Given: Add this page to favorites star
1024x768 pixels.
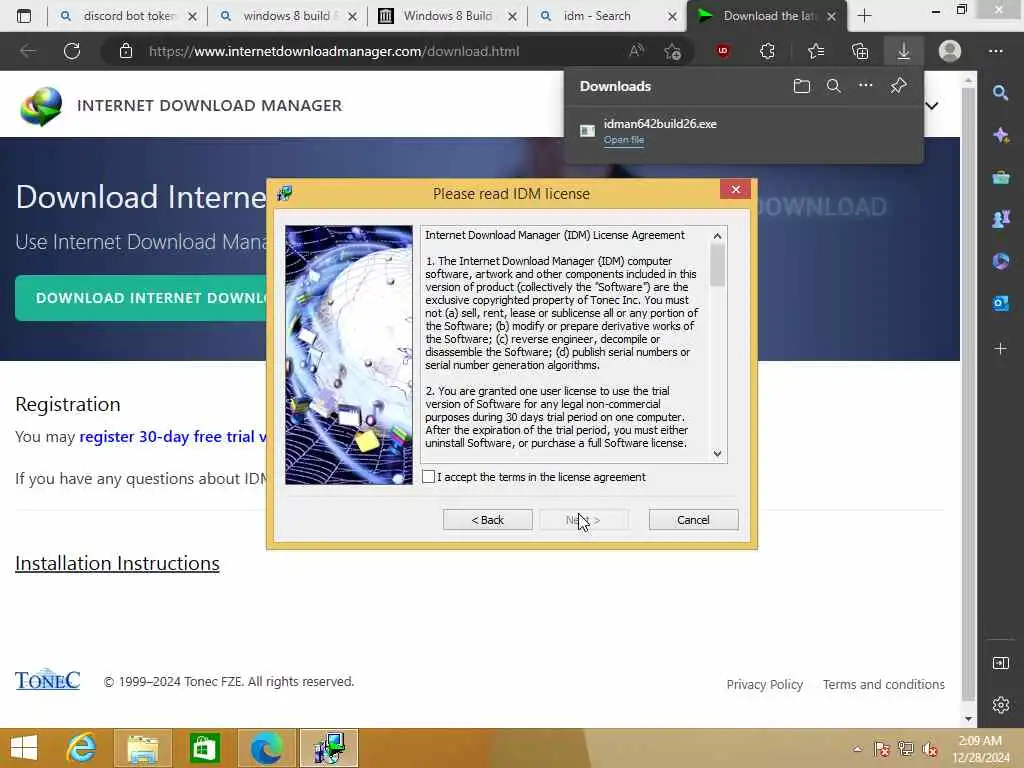Looking at the screenshot, I should coord(673,51).
